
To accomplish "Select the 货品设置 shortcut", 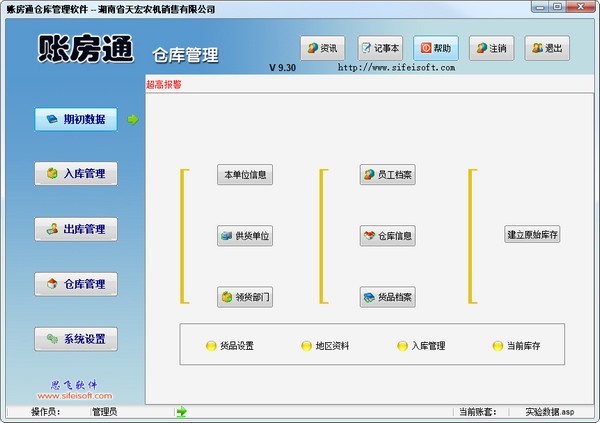I will [x=229, y=346].
